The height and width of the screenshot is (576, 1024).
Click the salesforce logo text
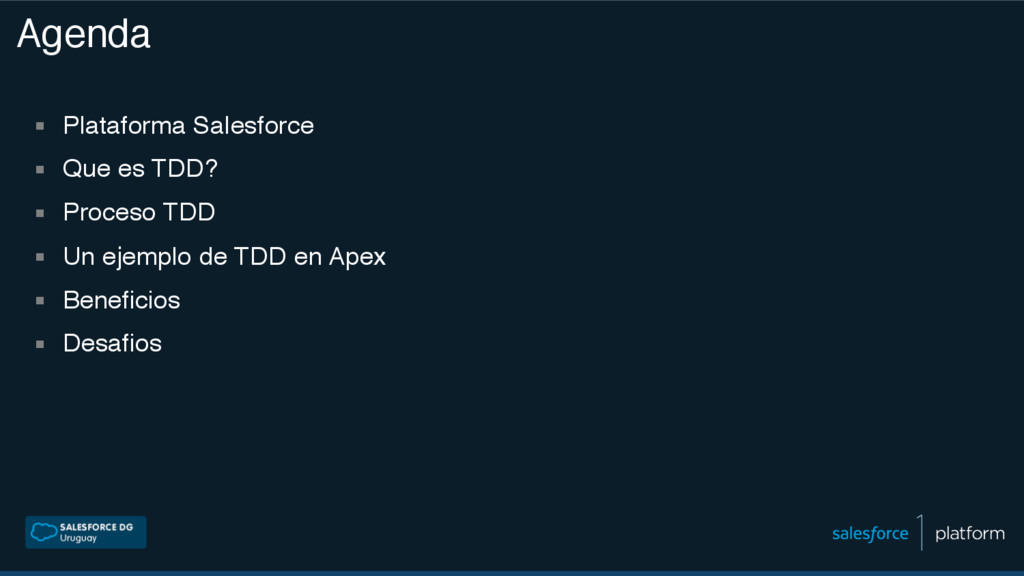point(870,534)
